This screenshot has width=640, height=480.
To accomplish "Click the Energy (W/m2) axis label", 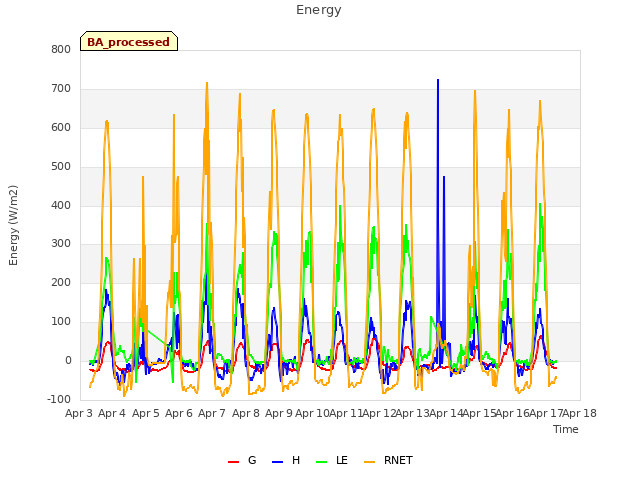I will [x=13, y=225].
